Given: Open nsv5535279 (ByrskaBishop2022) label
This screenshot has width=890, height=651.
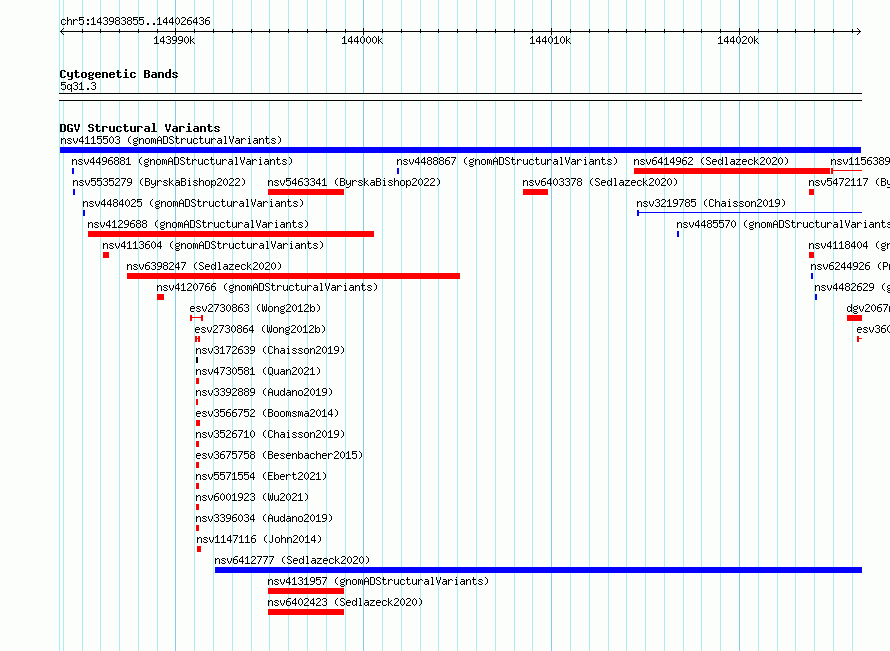Looking at the screenshot, I should click(159, 182).
